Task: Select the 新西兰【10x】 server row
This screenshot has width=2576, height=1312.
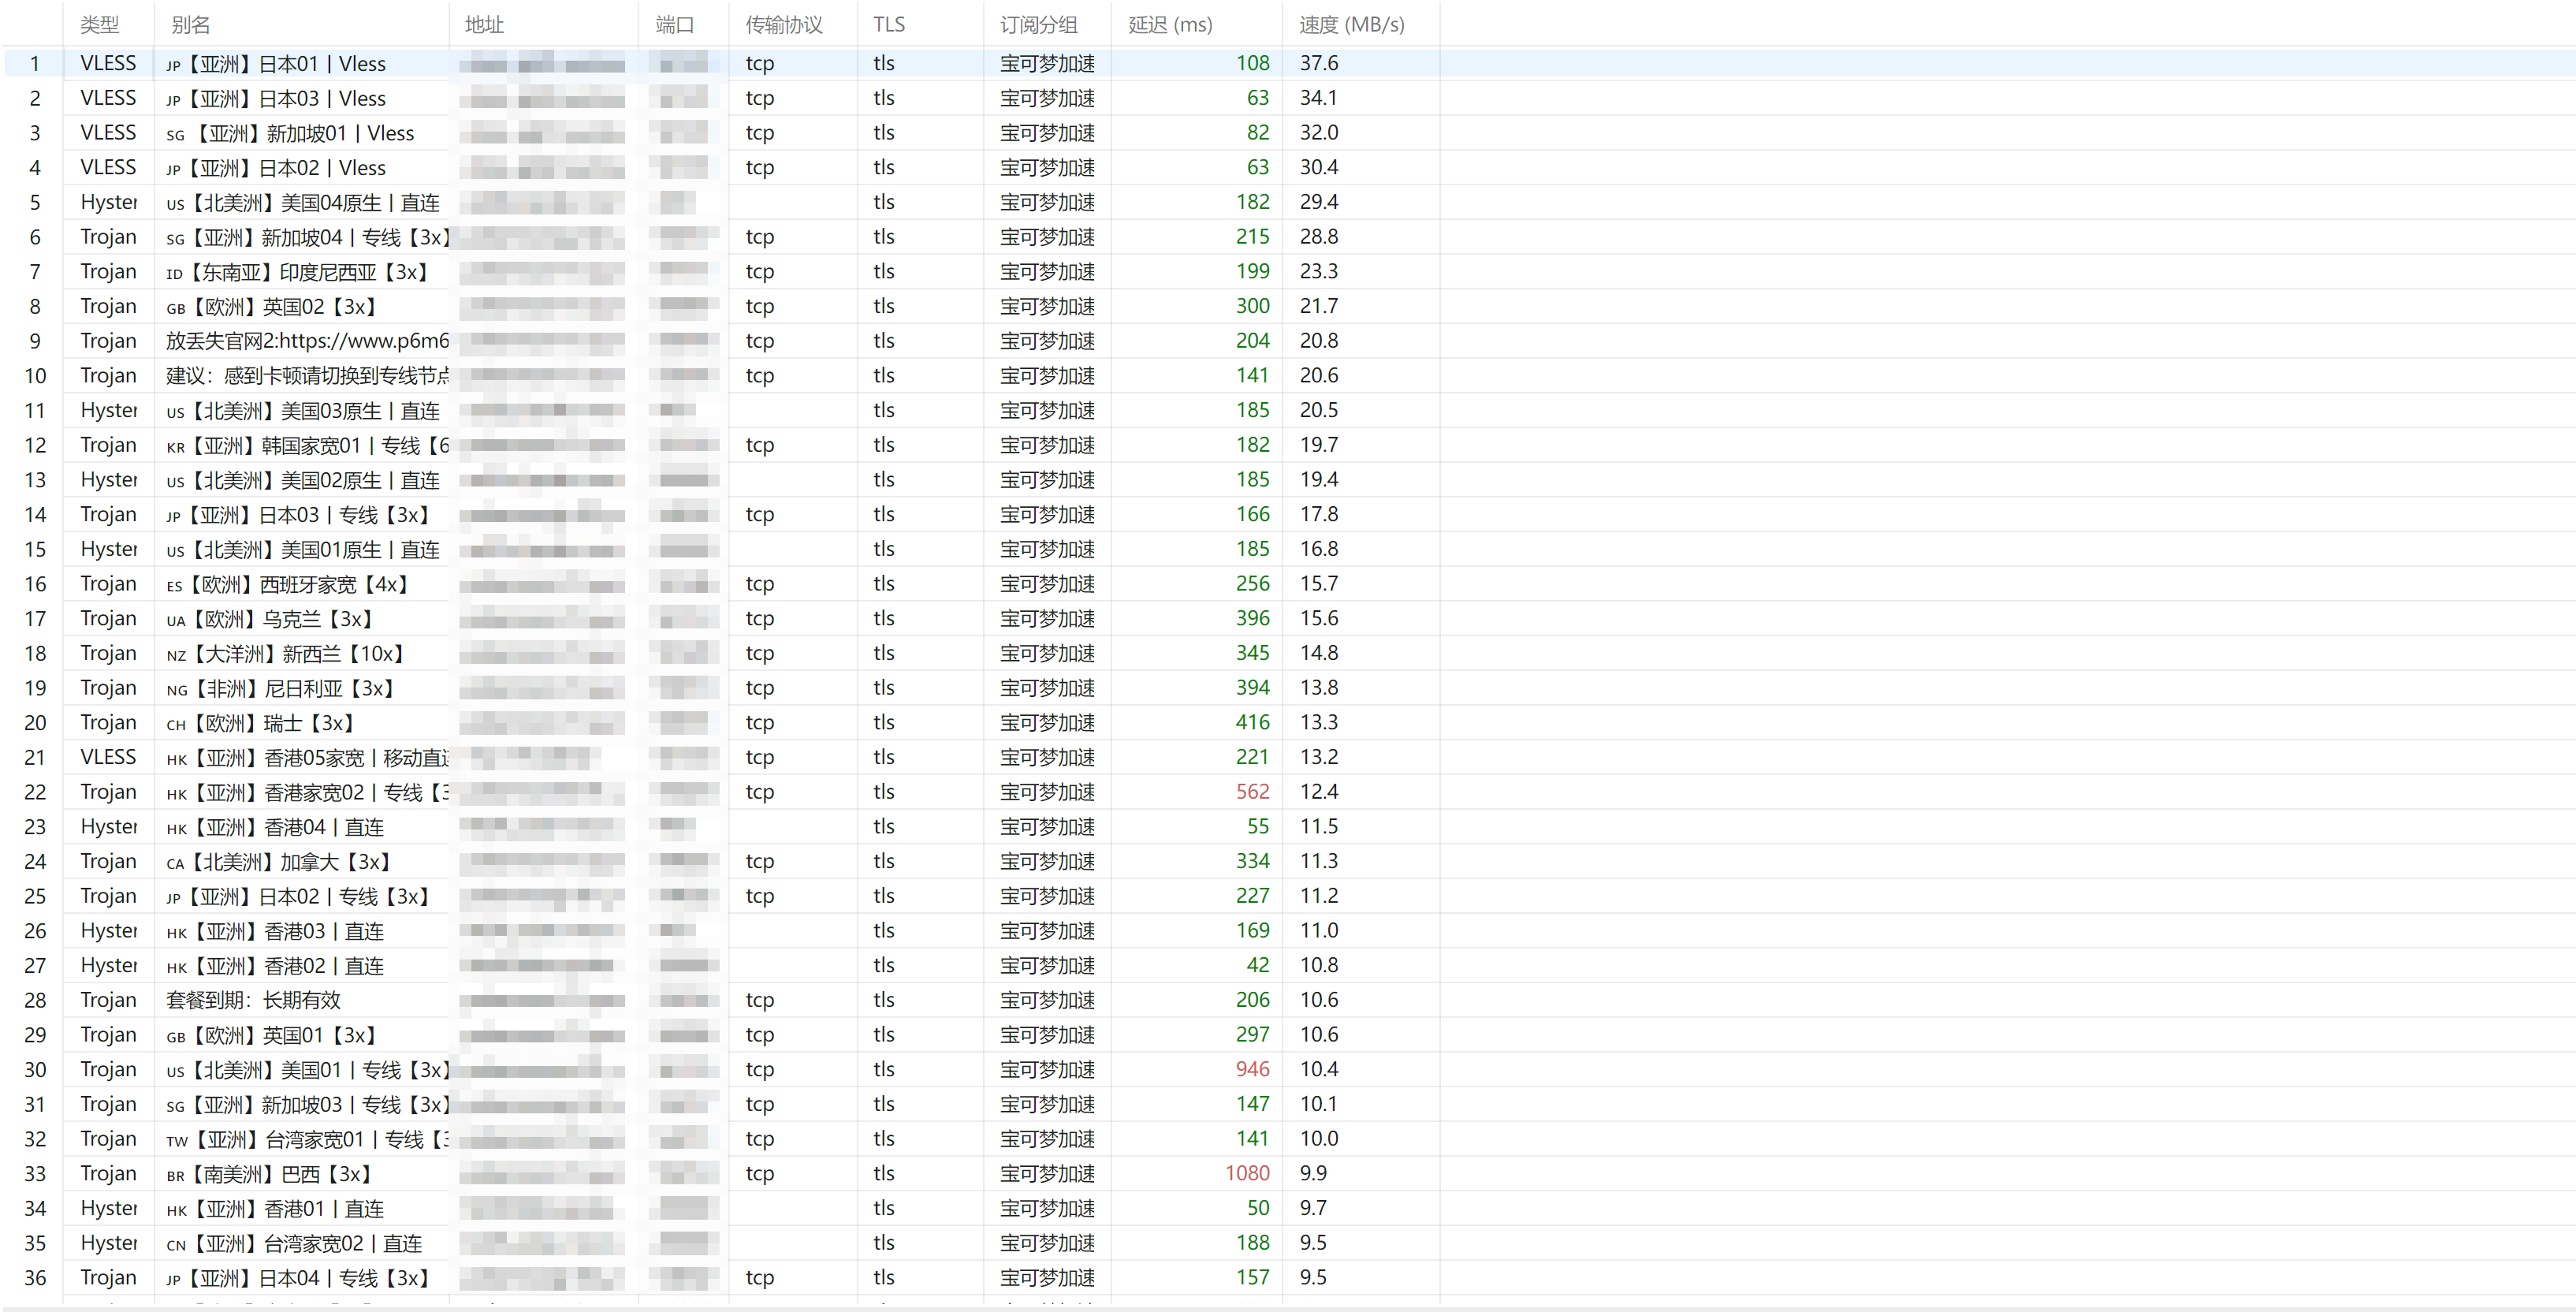Action: [x=1288, y=653]
